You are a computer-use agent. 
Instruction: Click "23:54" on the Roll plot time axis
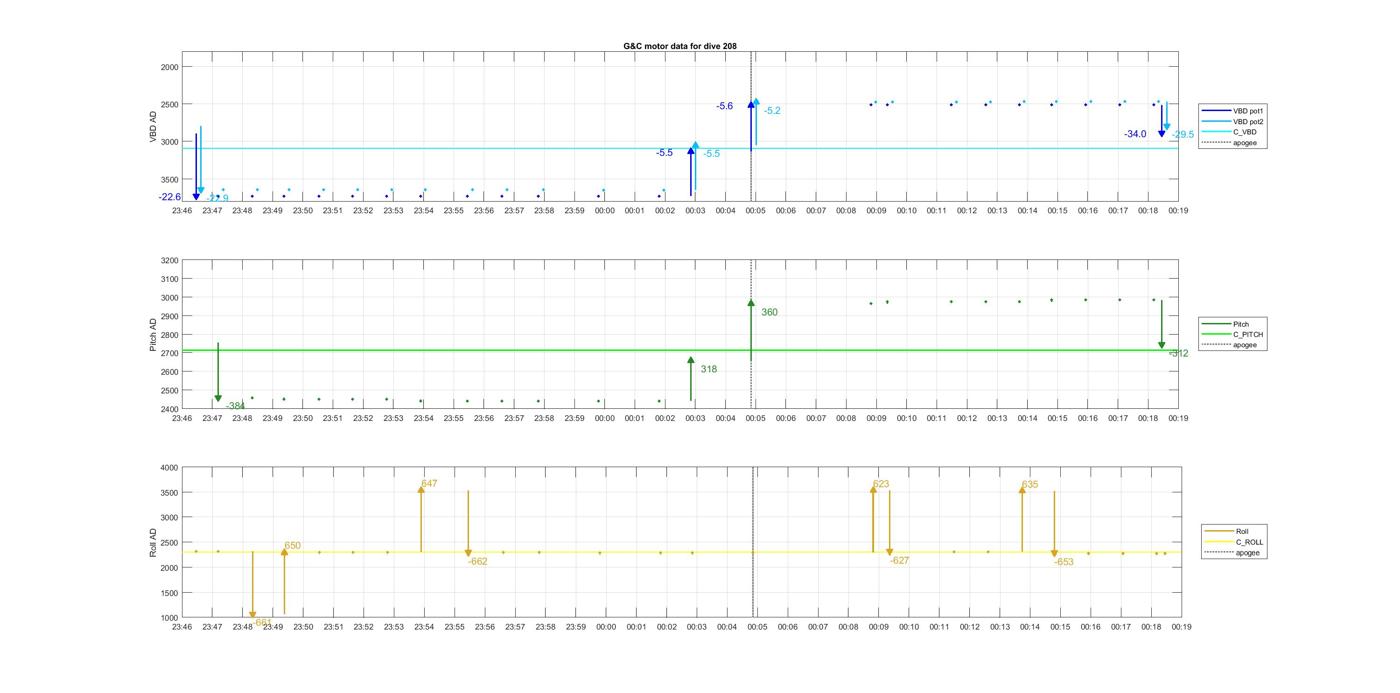point(424,627)
